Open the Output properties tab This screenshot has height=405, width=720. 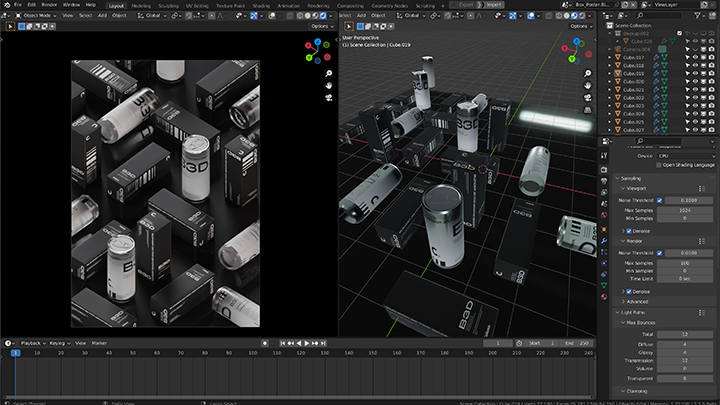(604, 181)
